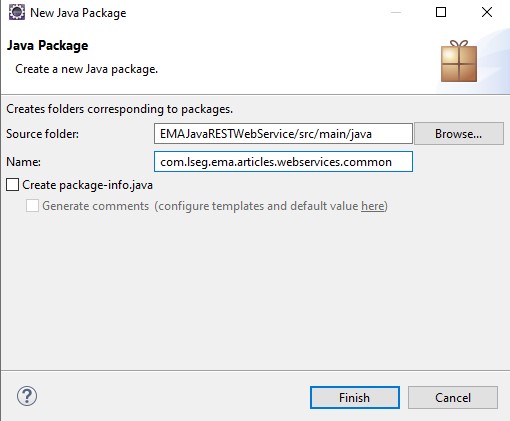Click the 'Java Package' bold heading

[x=47, y=46]
